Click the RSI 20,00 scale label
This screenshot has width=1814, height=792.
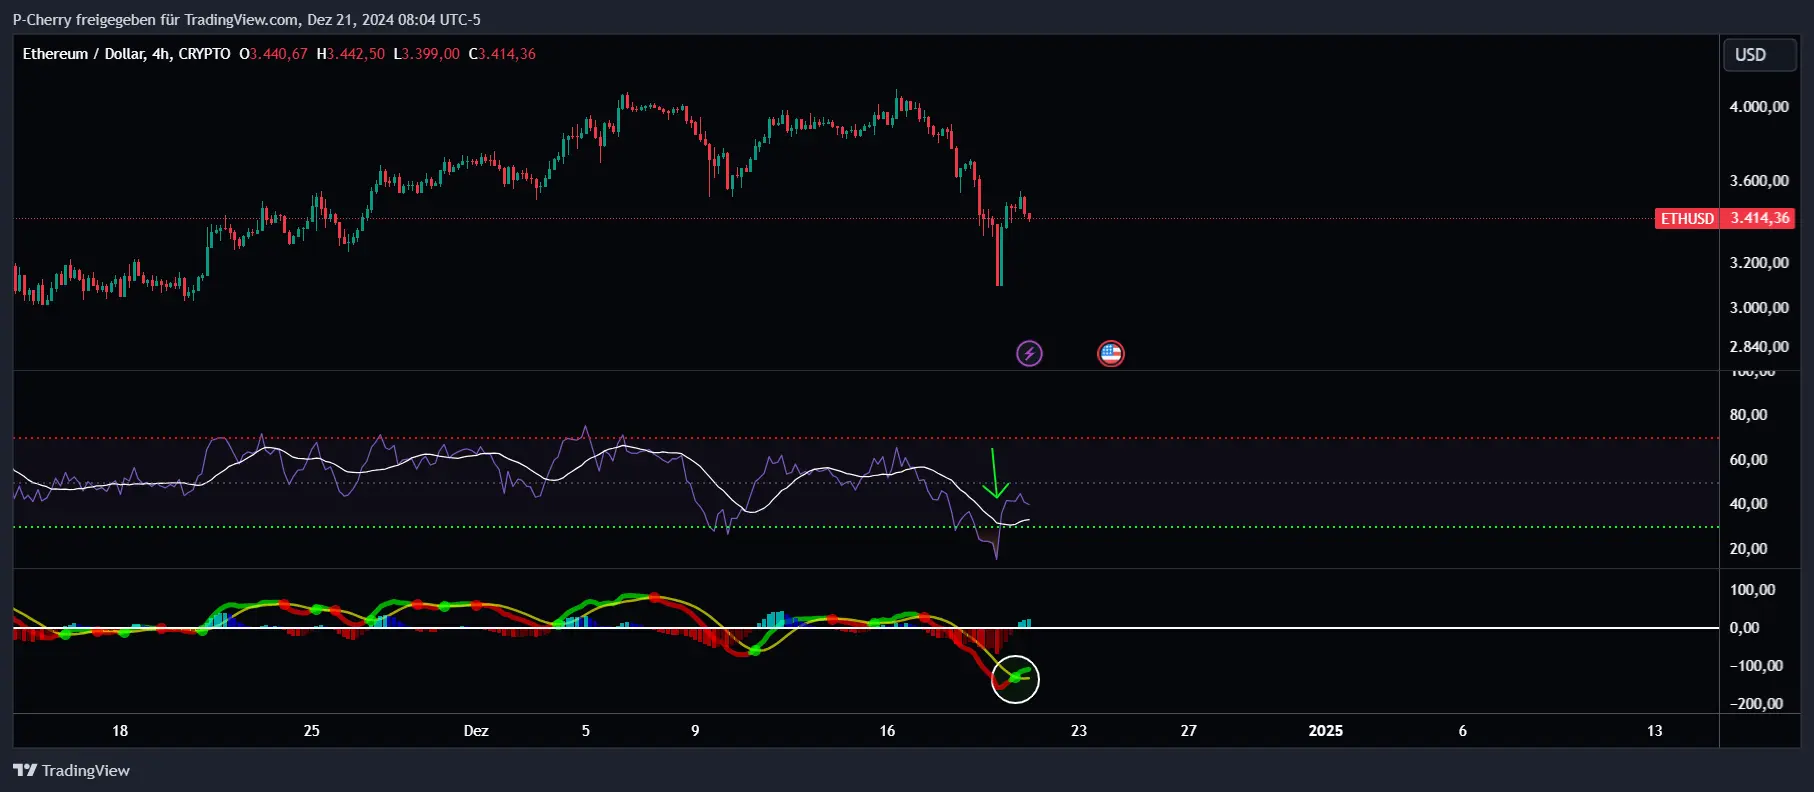pos(1748,549)
